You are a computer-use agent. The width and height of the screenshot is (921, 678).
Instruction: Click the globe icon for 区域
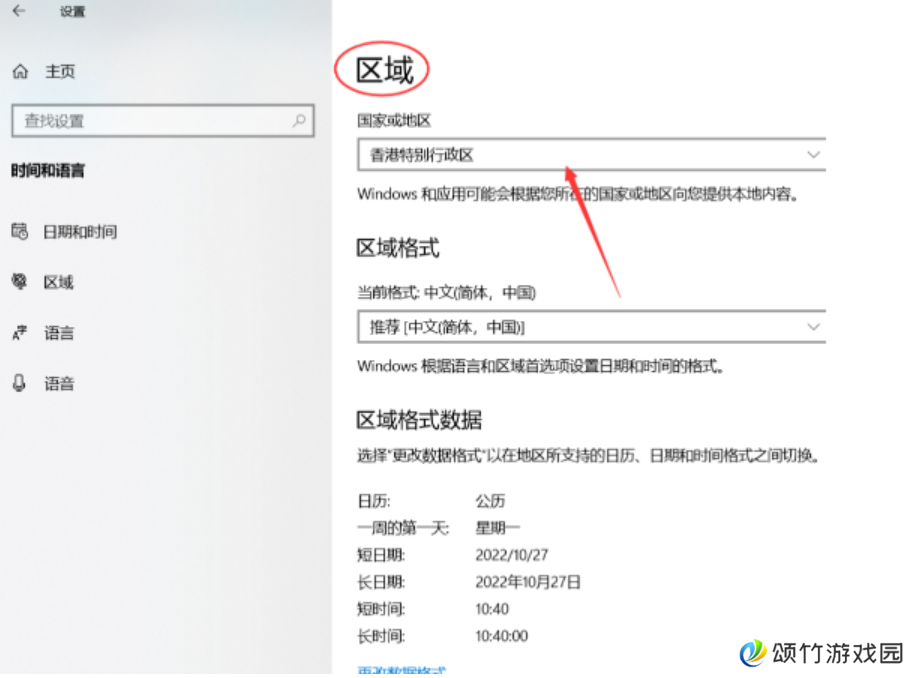point(19,282)
